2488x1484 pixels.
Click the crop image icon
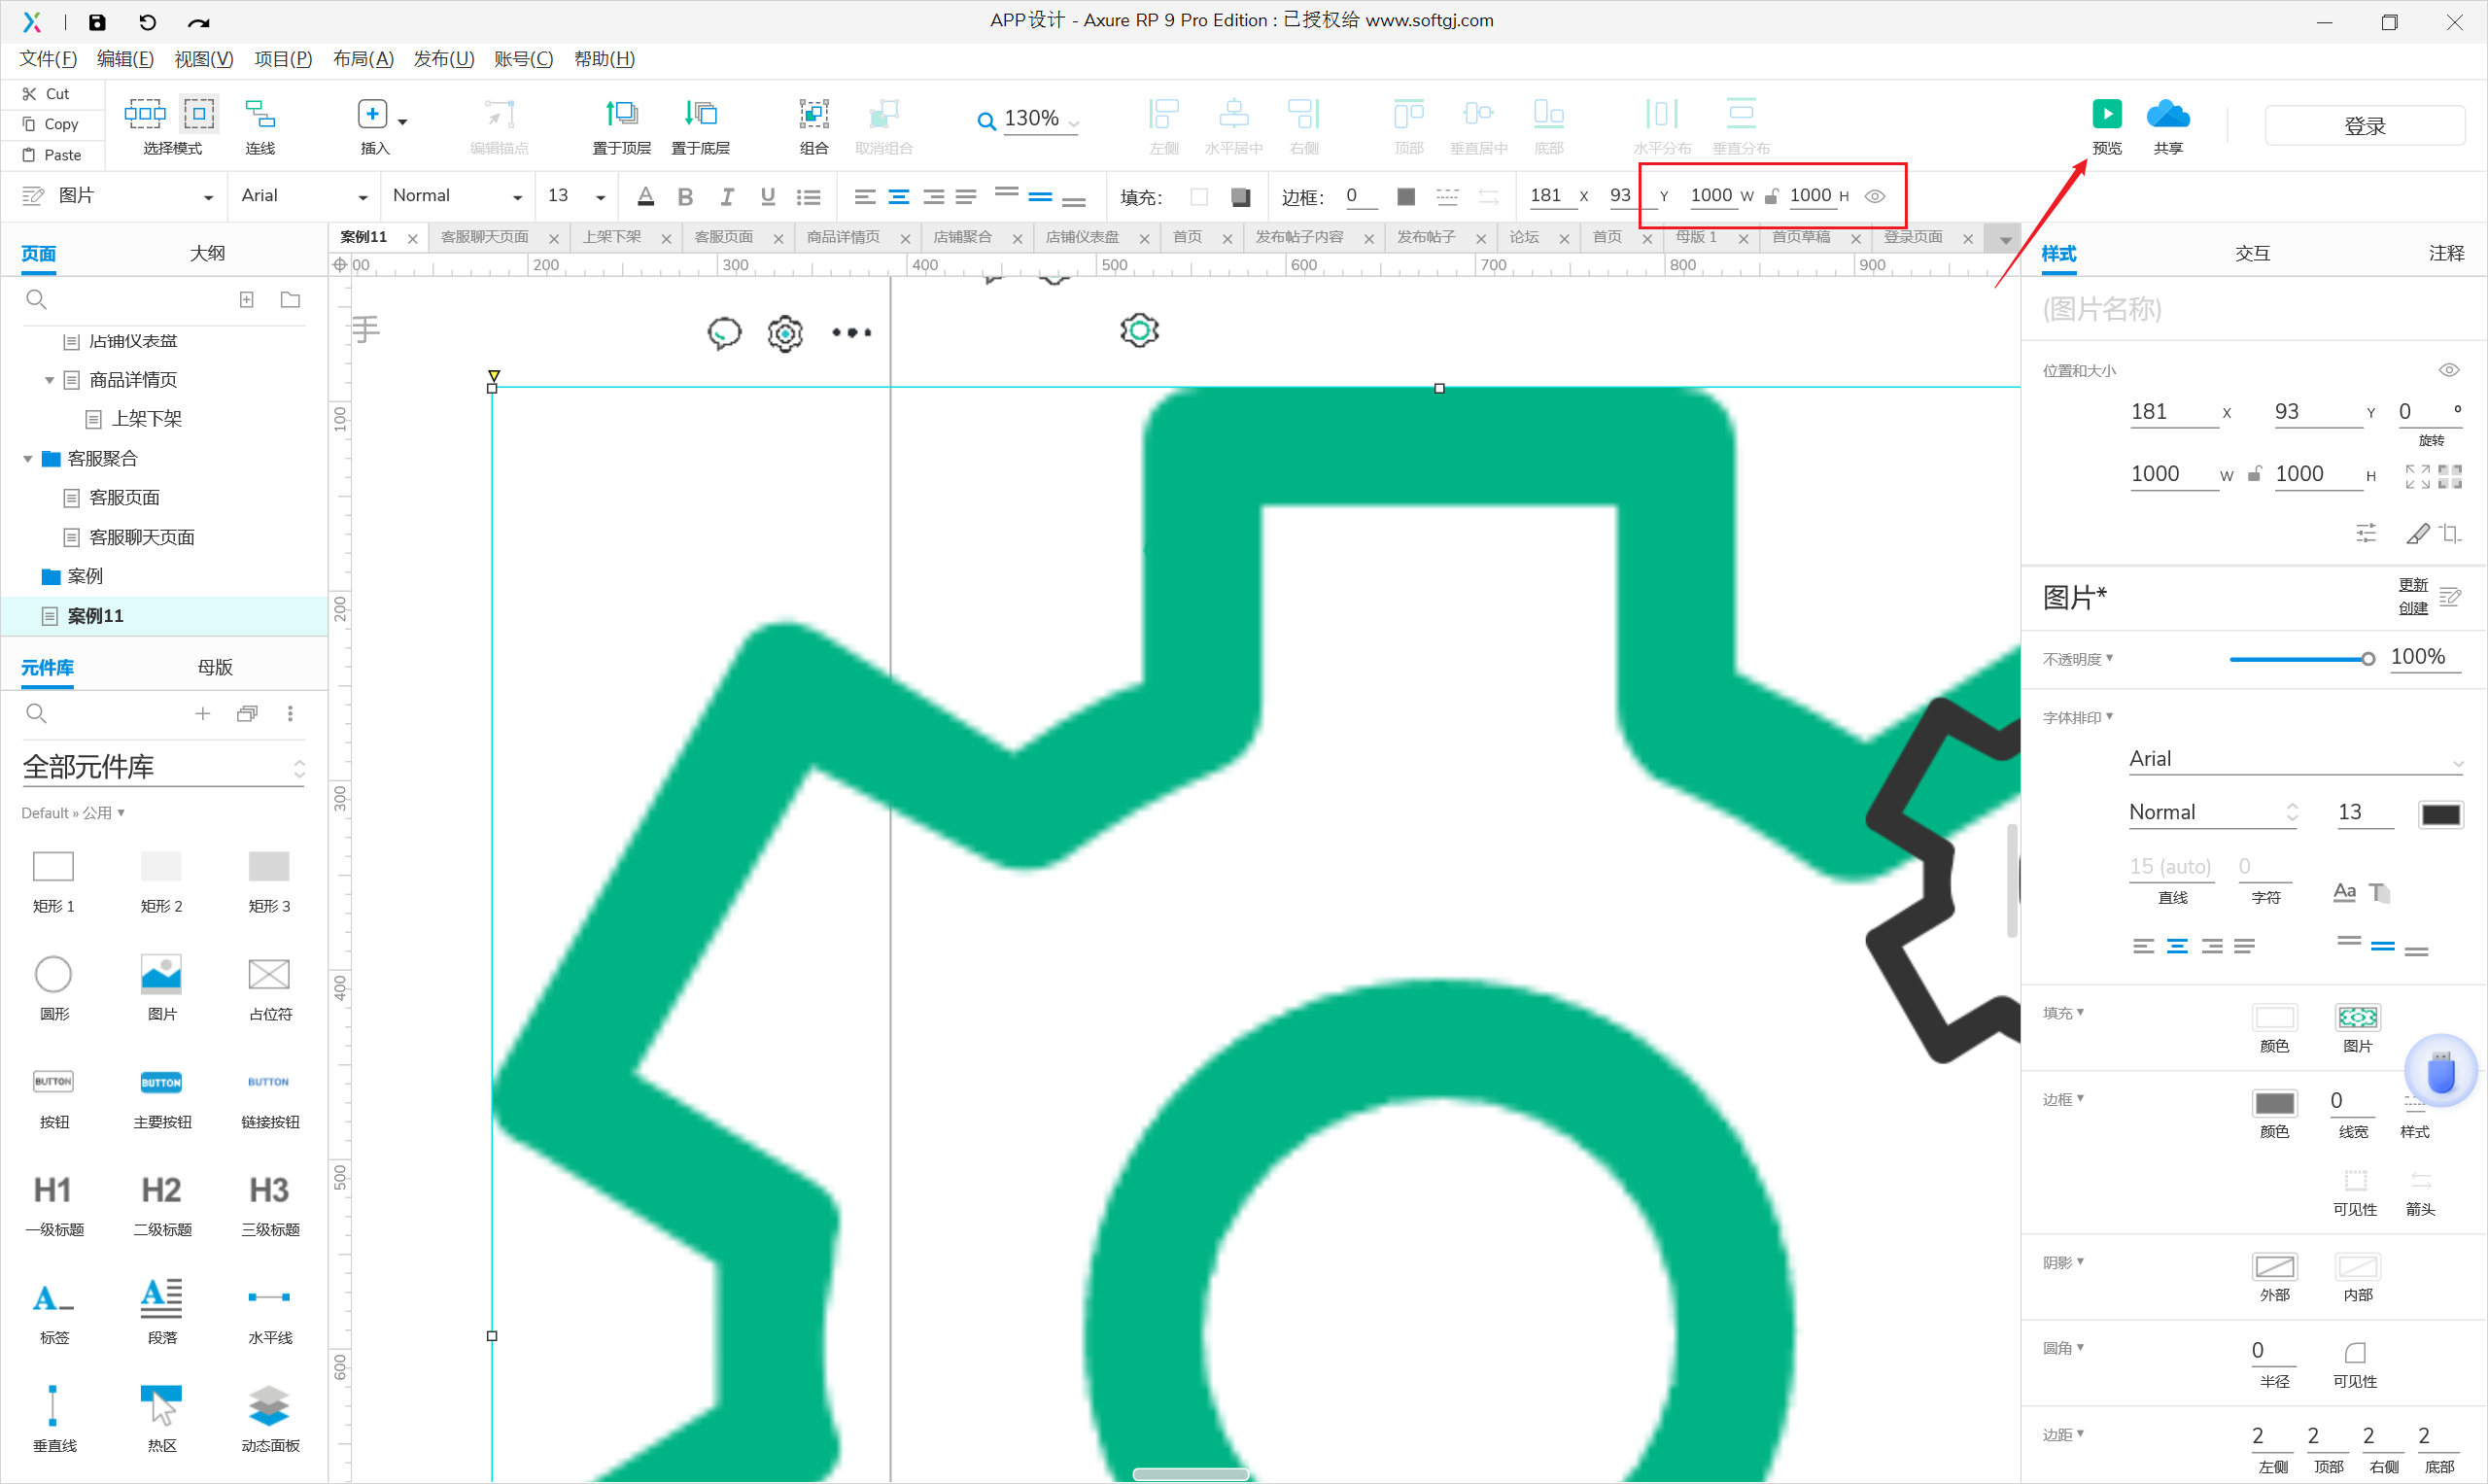(x=2449, y=534)
